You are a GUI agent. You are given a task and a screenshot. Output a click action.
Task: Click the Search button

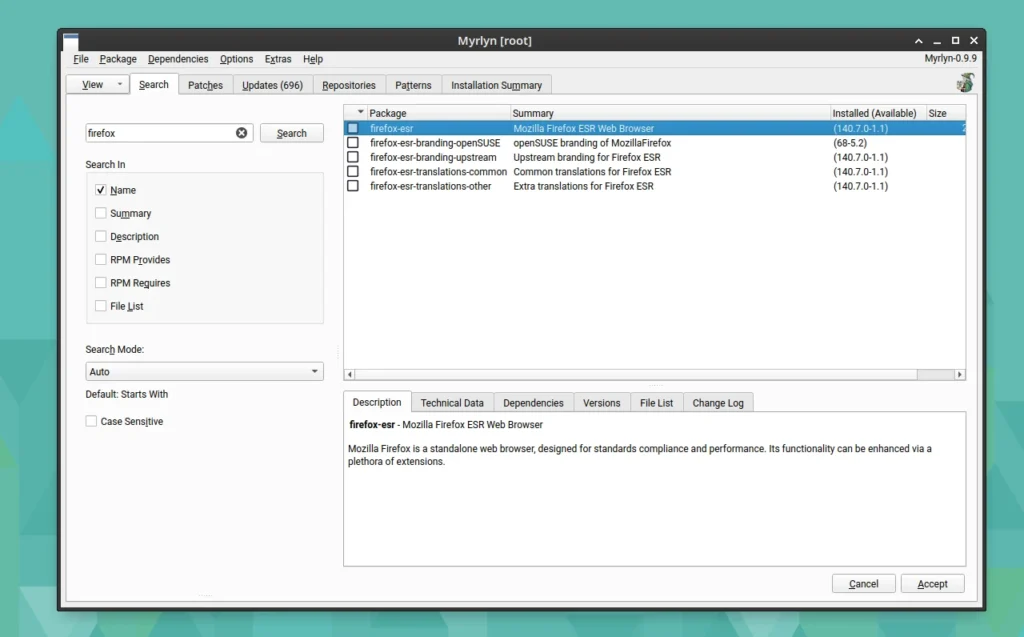[291, 132]
